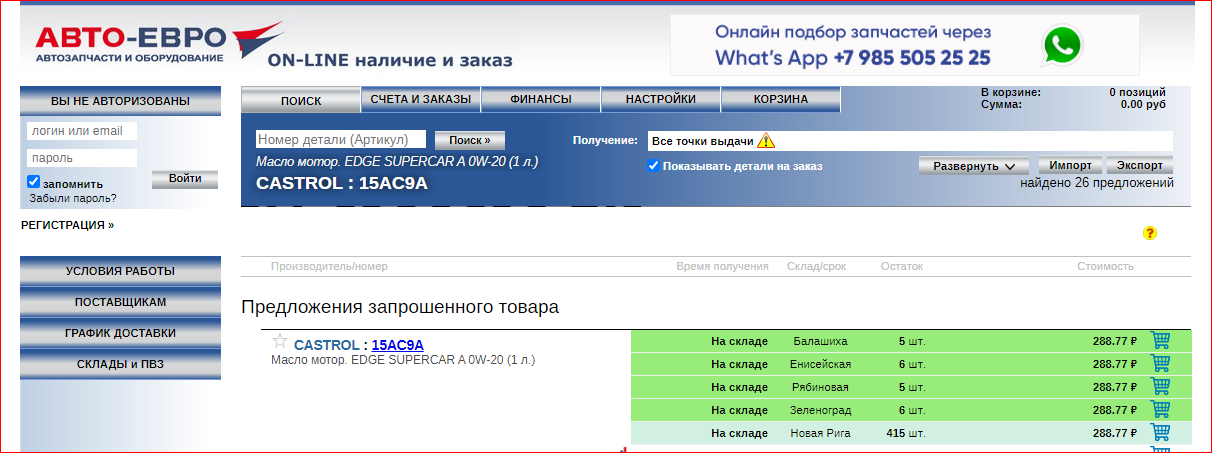Viewport: 1212px width, 453px height.
Task: Click the 'Склад/срок' column header
Action: tap(816, 267)
